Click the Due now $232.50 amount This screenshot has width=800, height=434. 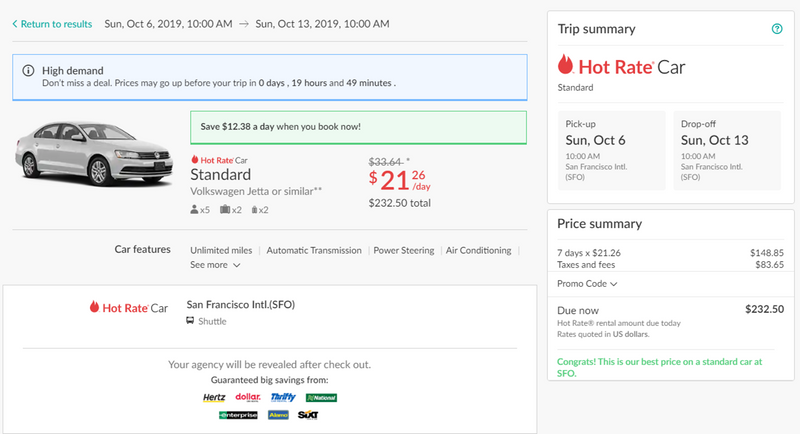click(764, 309)
